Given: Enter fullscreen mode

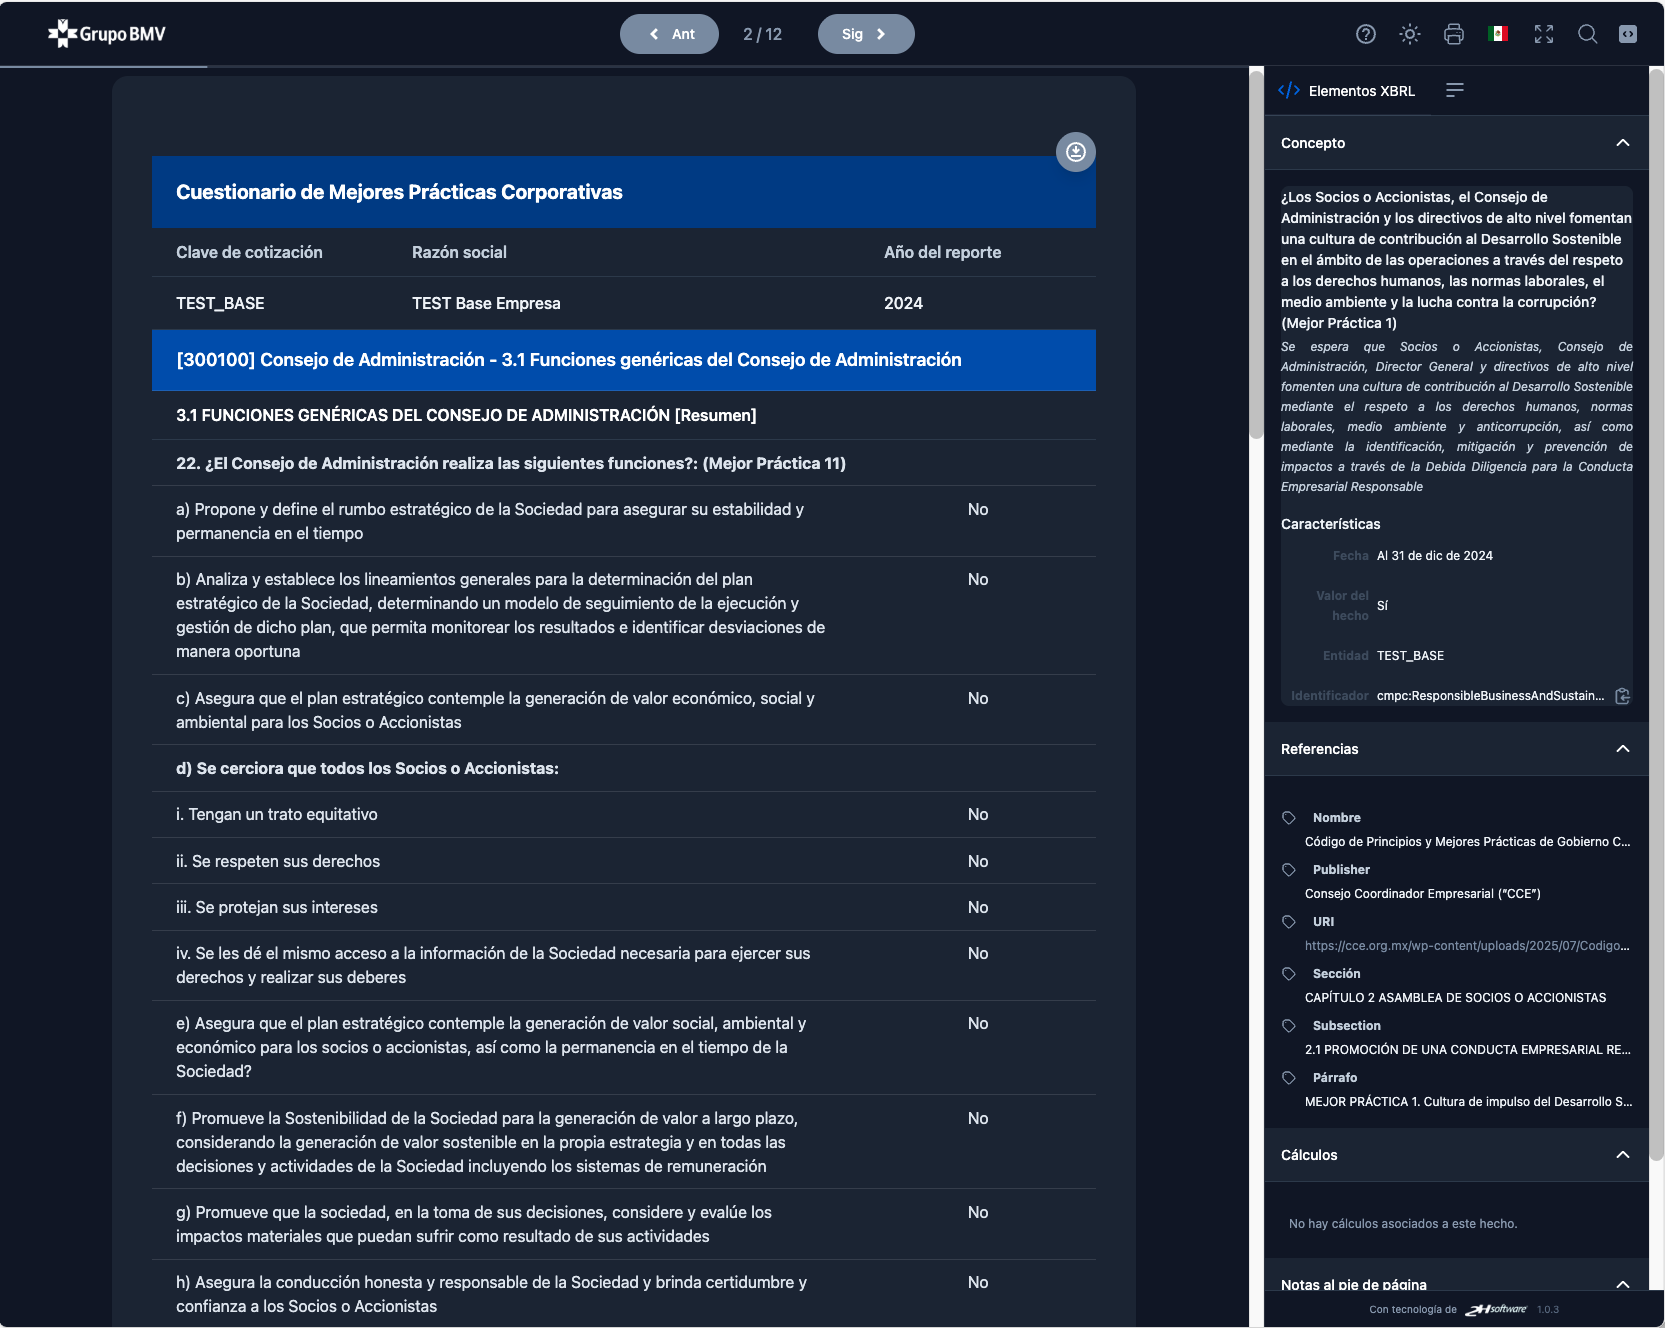Looking at the screenshot, I should coord(1544,34).
